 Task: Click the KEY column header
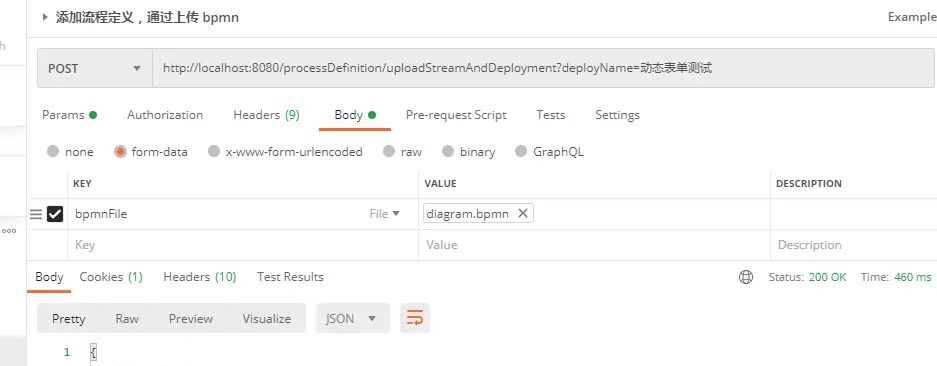(x=82, y=184)
